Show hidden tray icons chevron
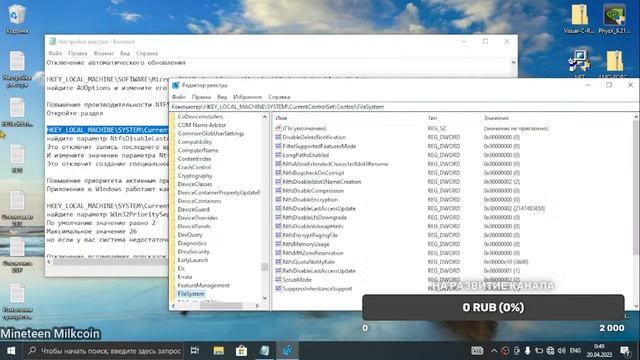 coord(494,351)
